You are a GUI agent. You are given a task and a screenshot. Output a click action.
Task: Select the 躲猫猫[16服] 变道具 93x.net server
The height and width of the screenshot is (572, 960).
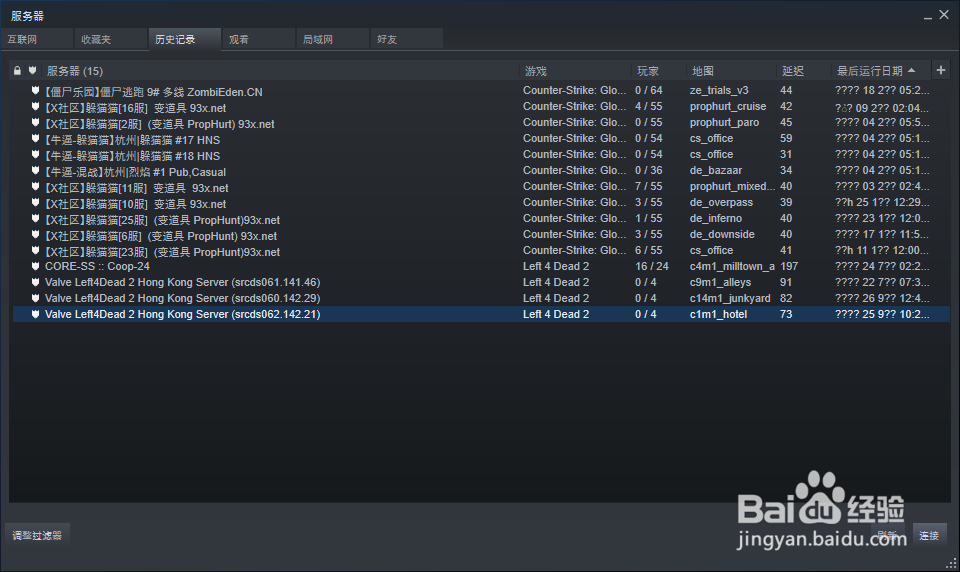[481, 107]
